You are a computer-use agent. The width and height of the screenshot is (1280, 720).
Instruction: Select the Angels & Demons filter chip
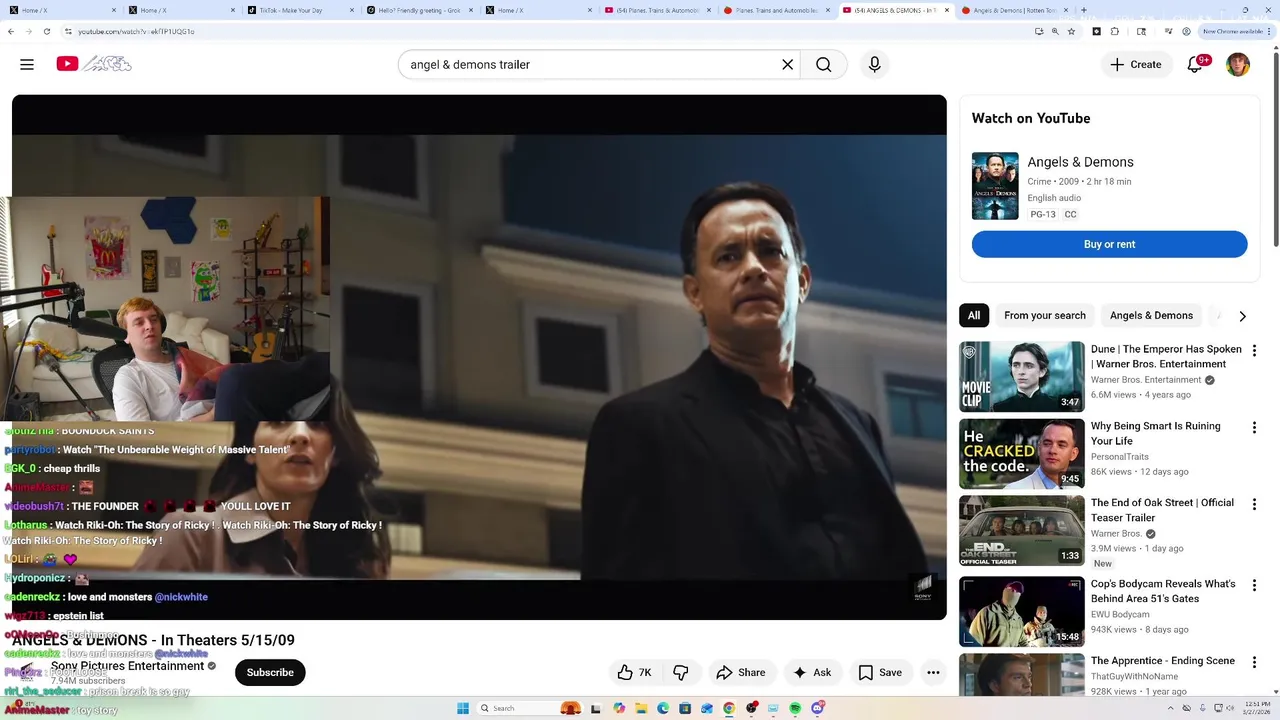tap(1151, 315)
